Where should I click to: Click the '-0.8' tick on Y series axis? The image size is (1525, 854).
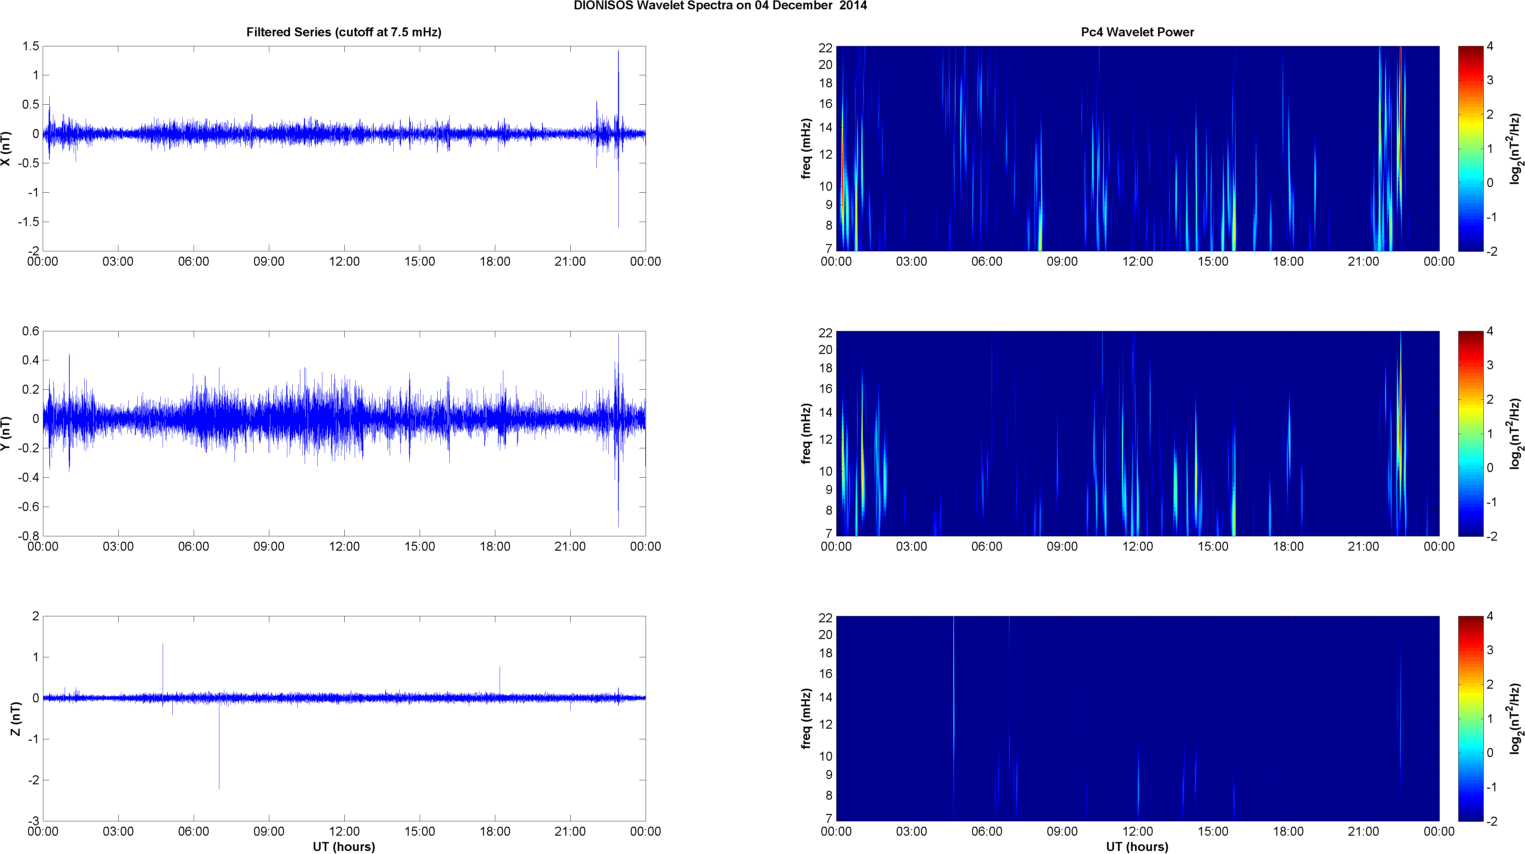click(27, 535)
